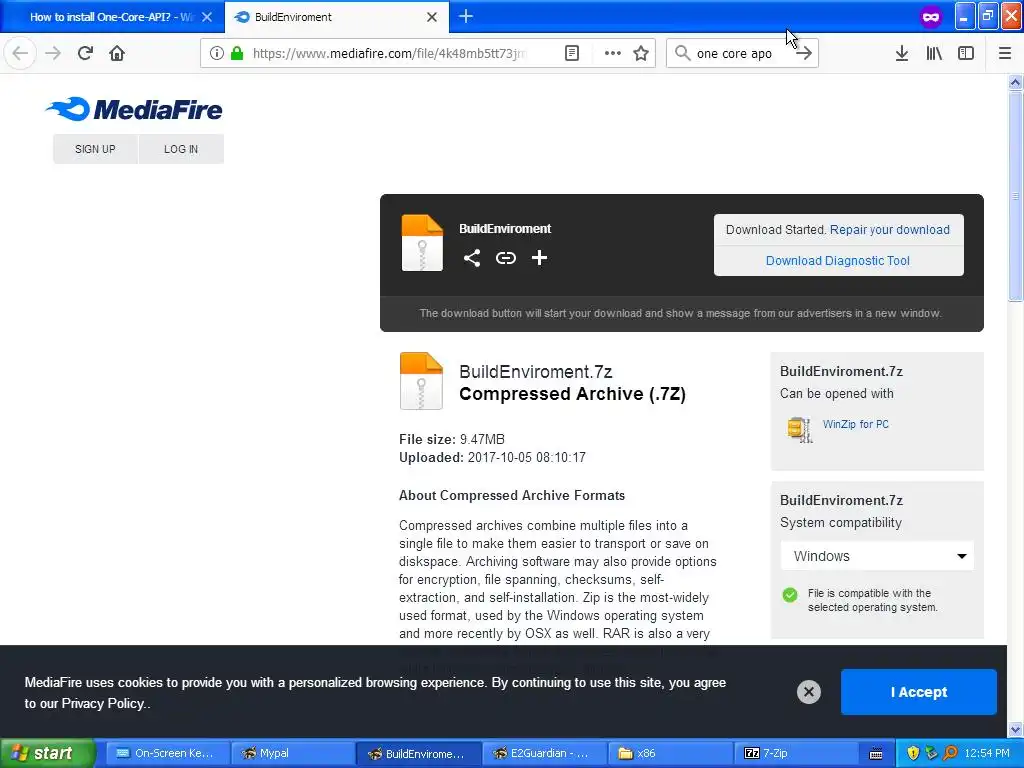This screenshot has width=1024, height=768.
Task: Click the BuildEnviroment taskbar window button
Action: click(x=419, y=753)
